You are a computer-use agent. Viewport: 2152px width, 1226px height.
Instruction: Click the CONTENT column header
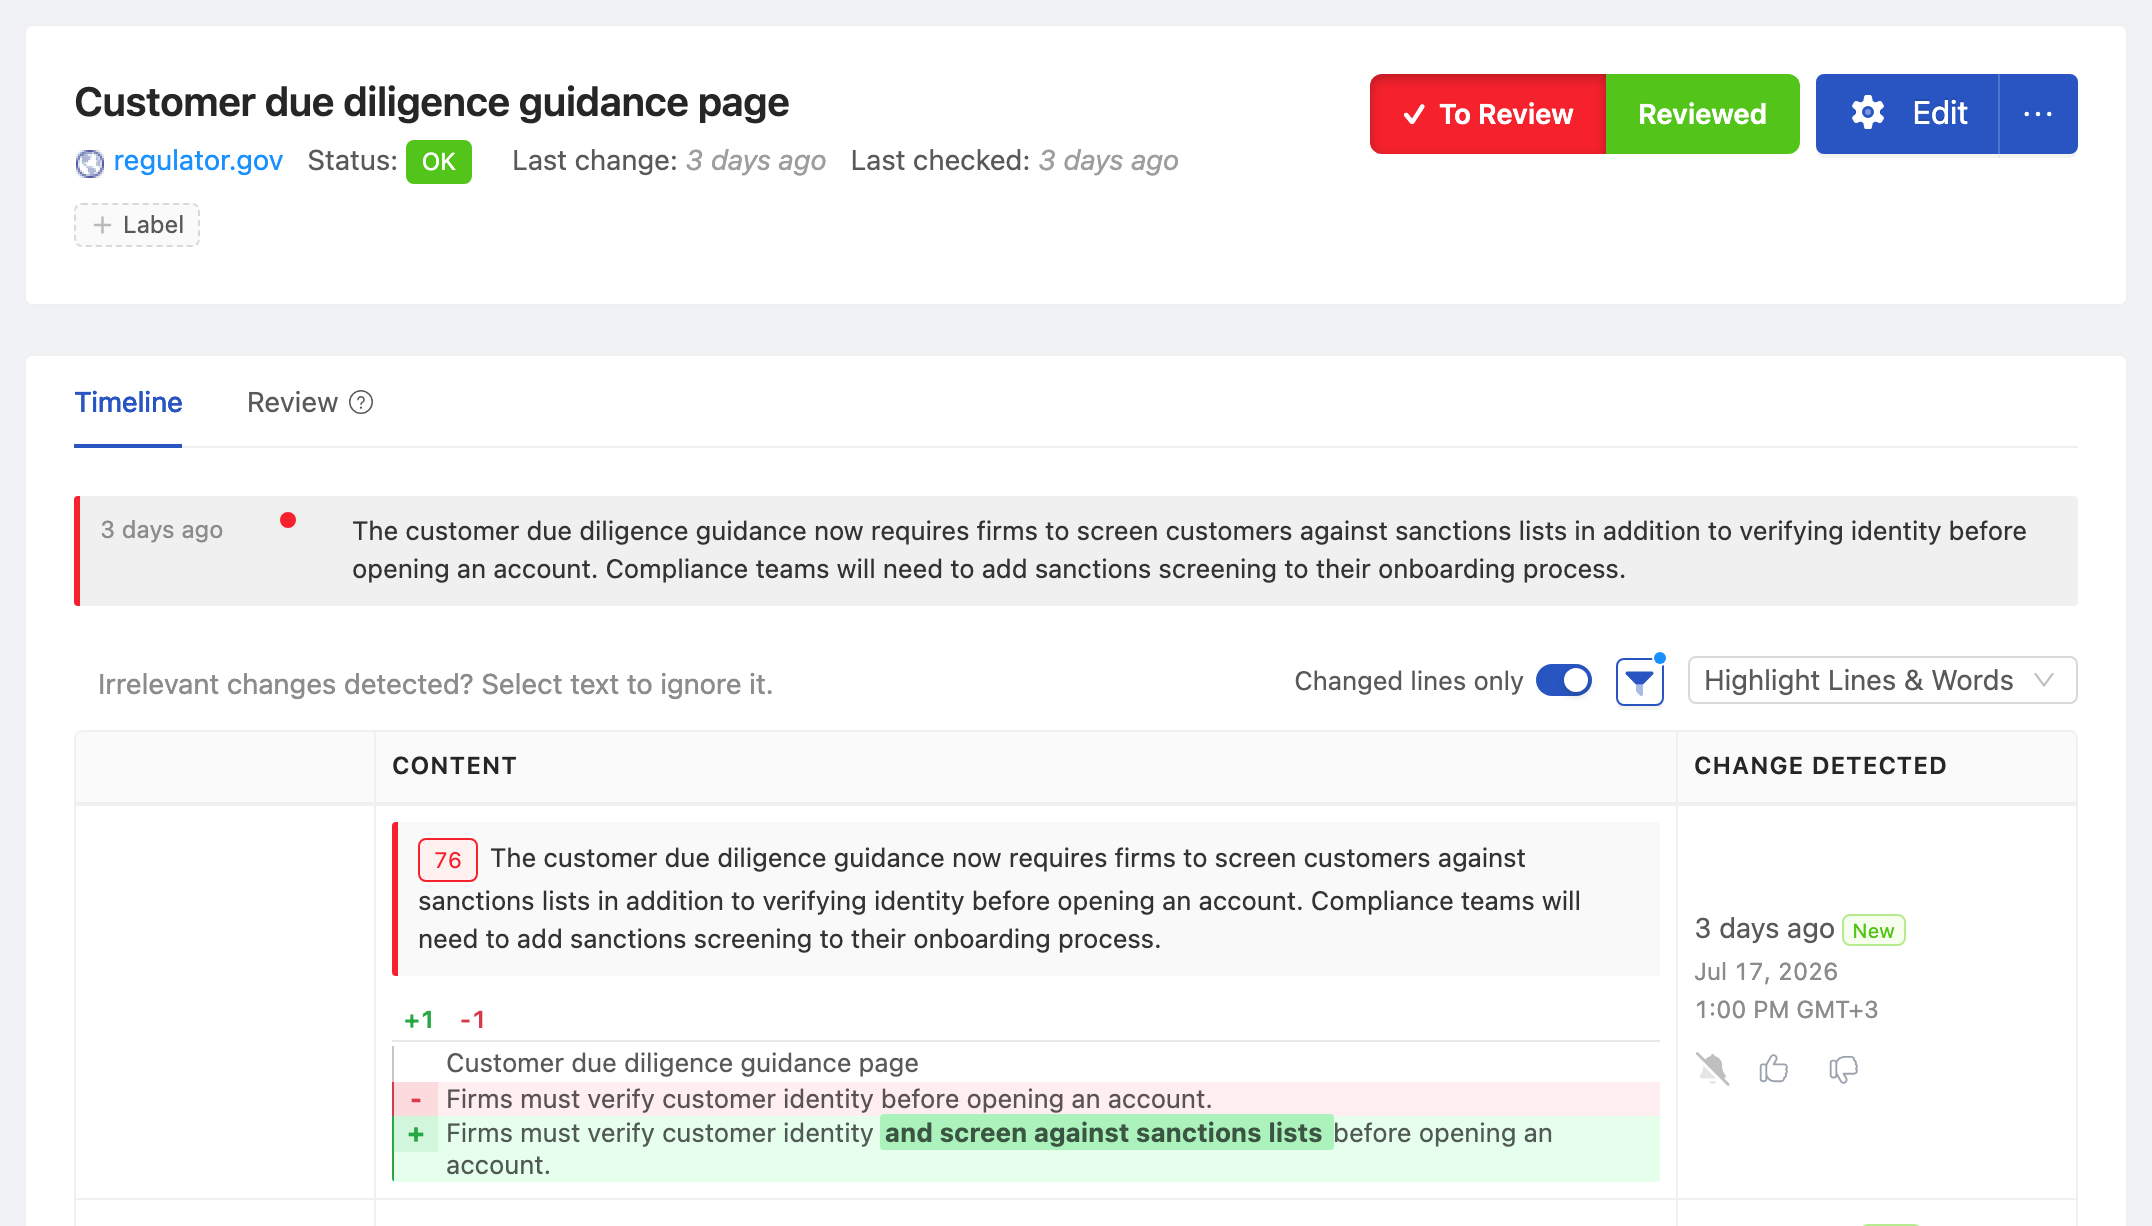point(454,765)
